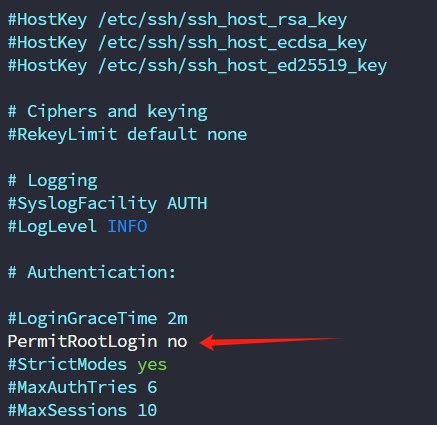The height and width of the screenshot is (425, 437).
Task: Click the AUTH value of SyslogFacility
Action: (187, 204)
